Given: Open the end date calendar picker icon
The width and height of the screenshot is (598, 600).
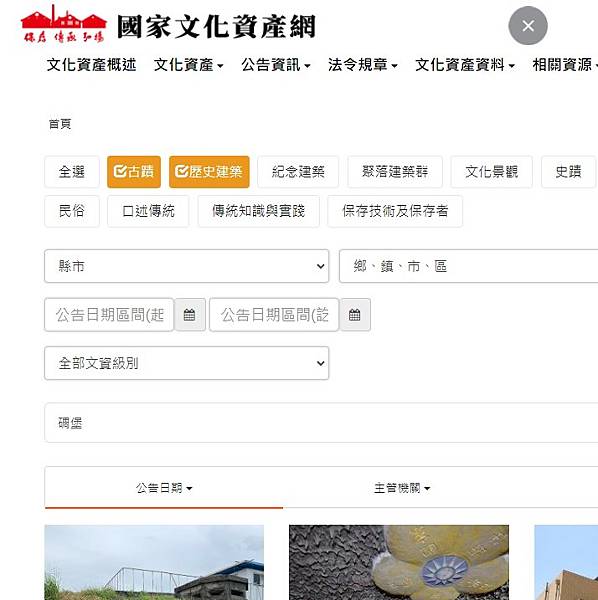Looking at the screenshot, I should coord(355,315).
